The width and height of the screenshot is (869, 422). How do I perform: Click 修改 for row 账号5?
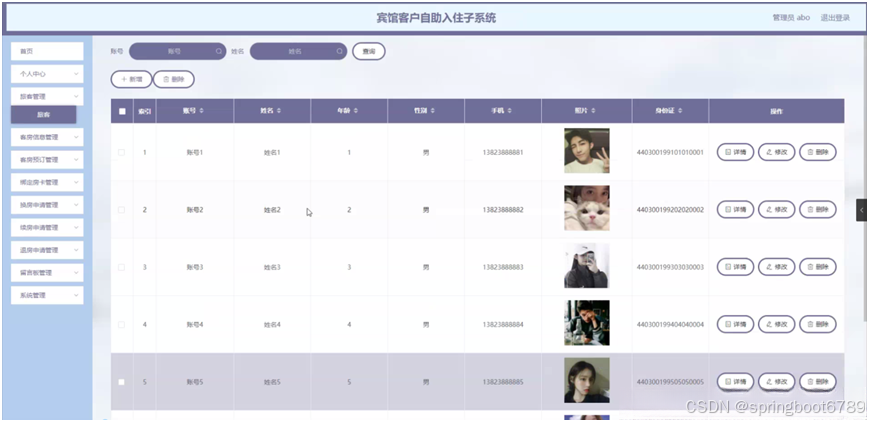[776, 382]
